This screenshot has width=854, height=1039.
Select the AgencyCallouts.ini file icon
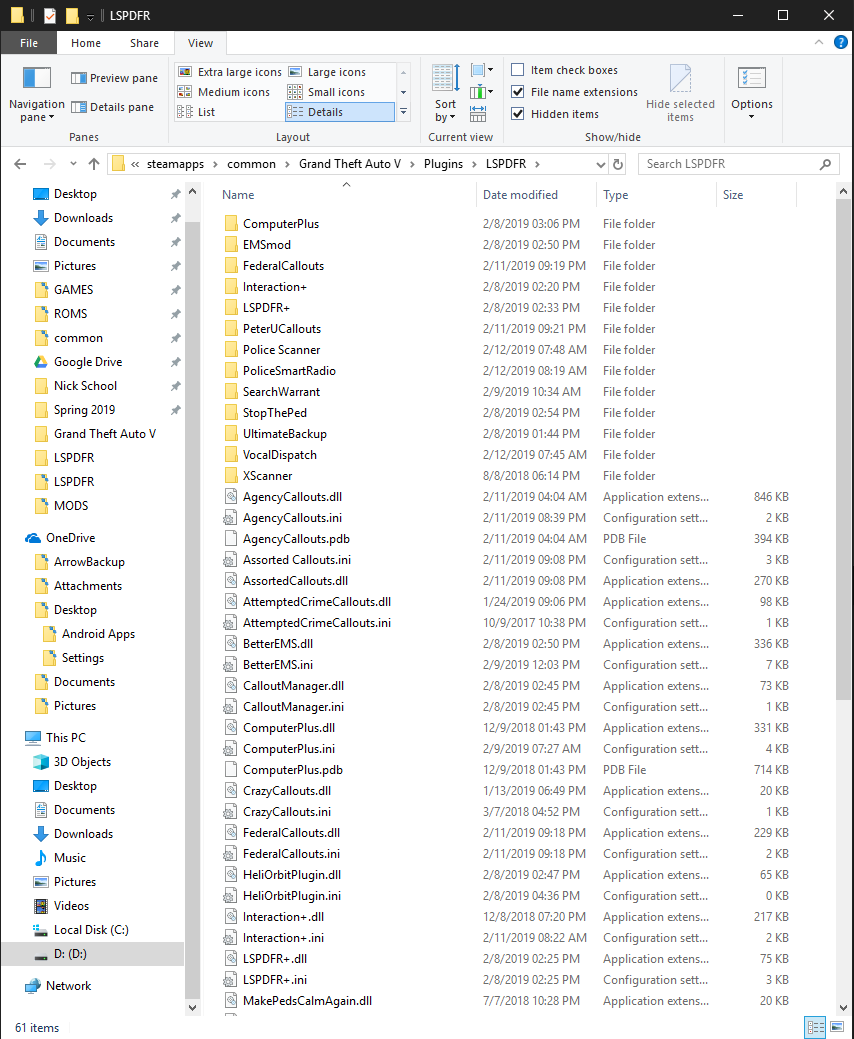pyautogui.click(x=231, y=518)
